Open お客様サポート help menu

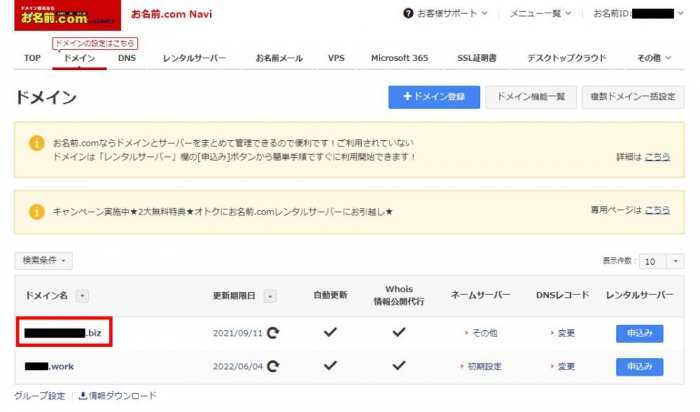(x=445, y=13)
